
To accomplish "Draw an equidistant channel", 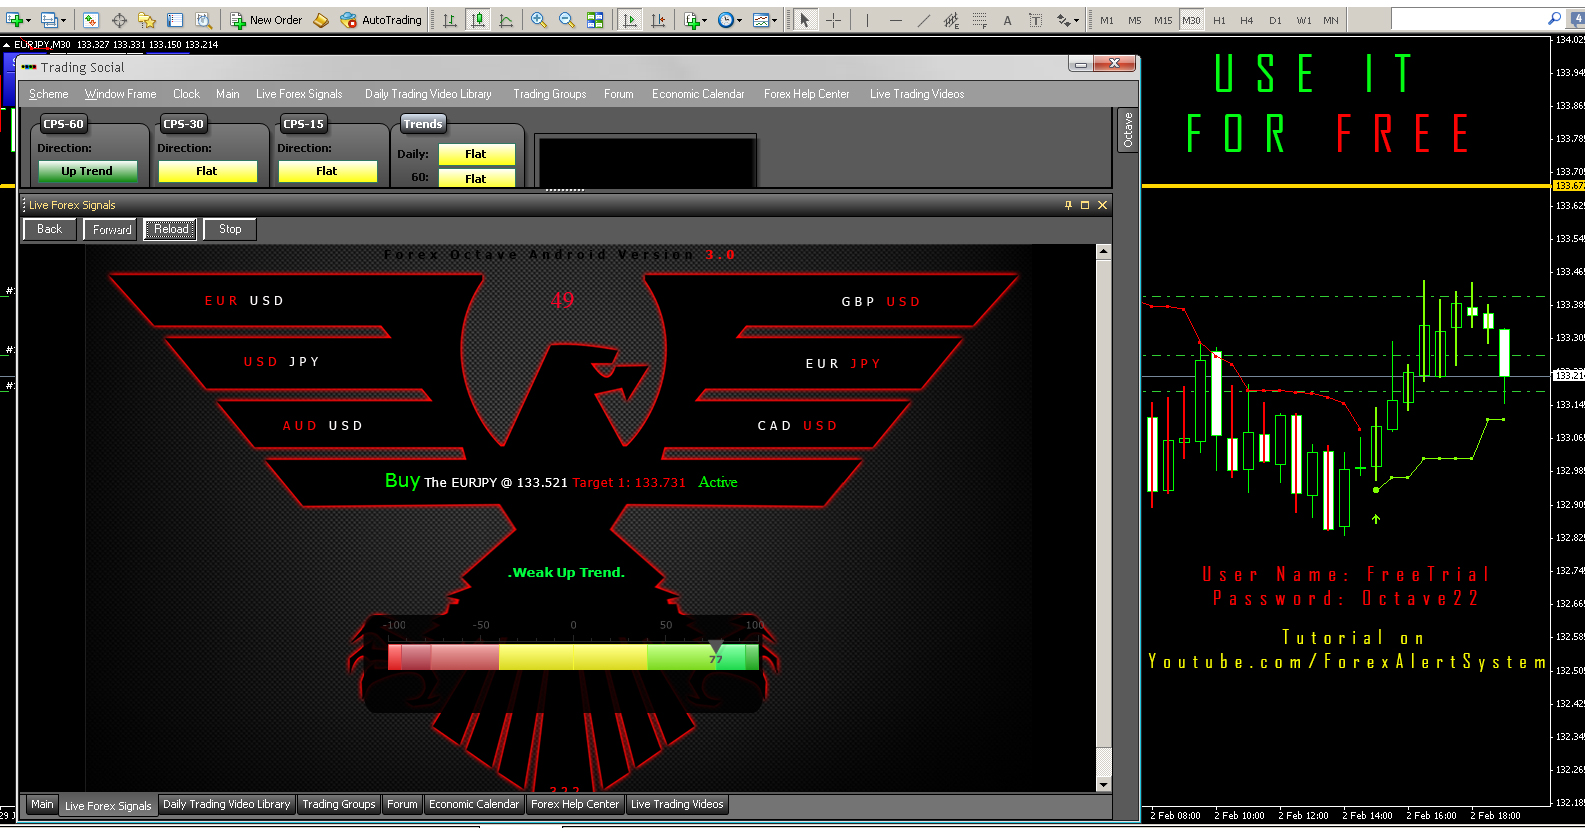I will [x=951, y=20].
